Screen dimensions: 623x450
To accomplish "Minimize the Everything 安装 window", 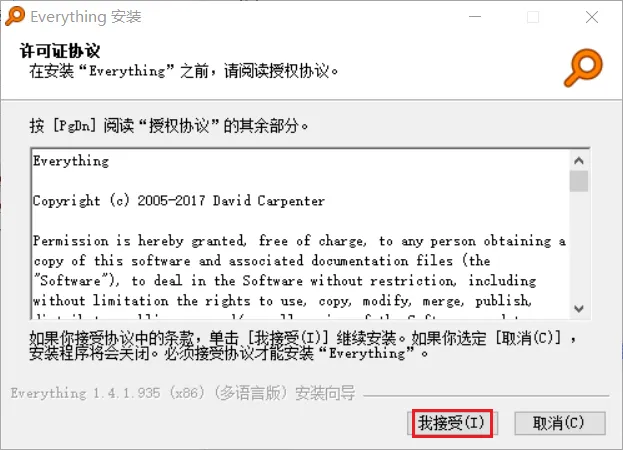I will click(475, 17).
